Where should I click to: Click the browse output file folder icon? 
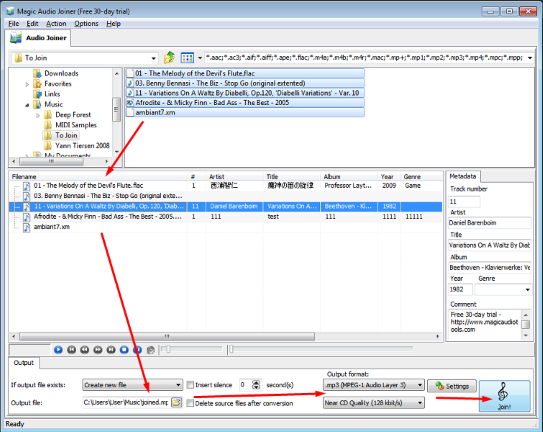click(177, 402)
